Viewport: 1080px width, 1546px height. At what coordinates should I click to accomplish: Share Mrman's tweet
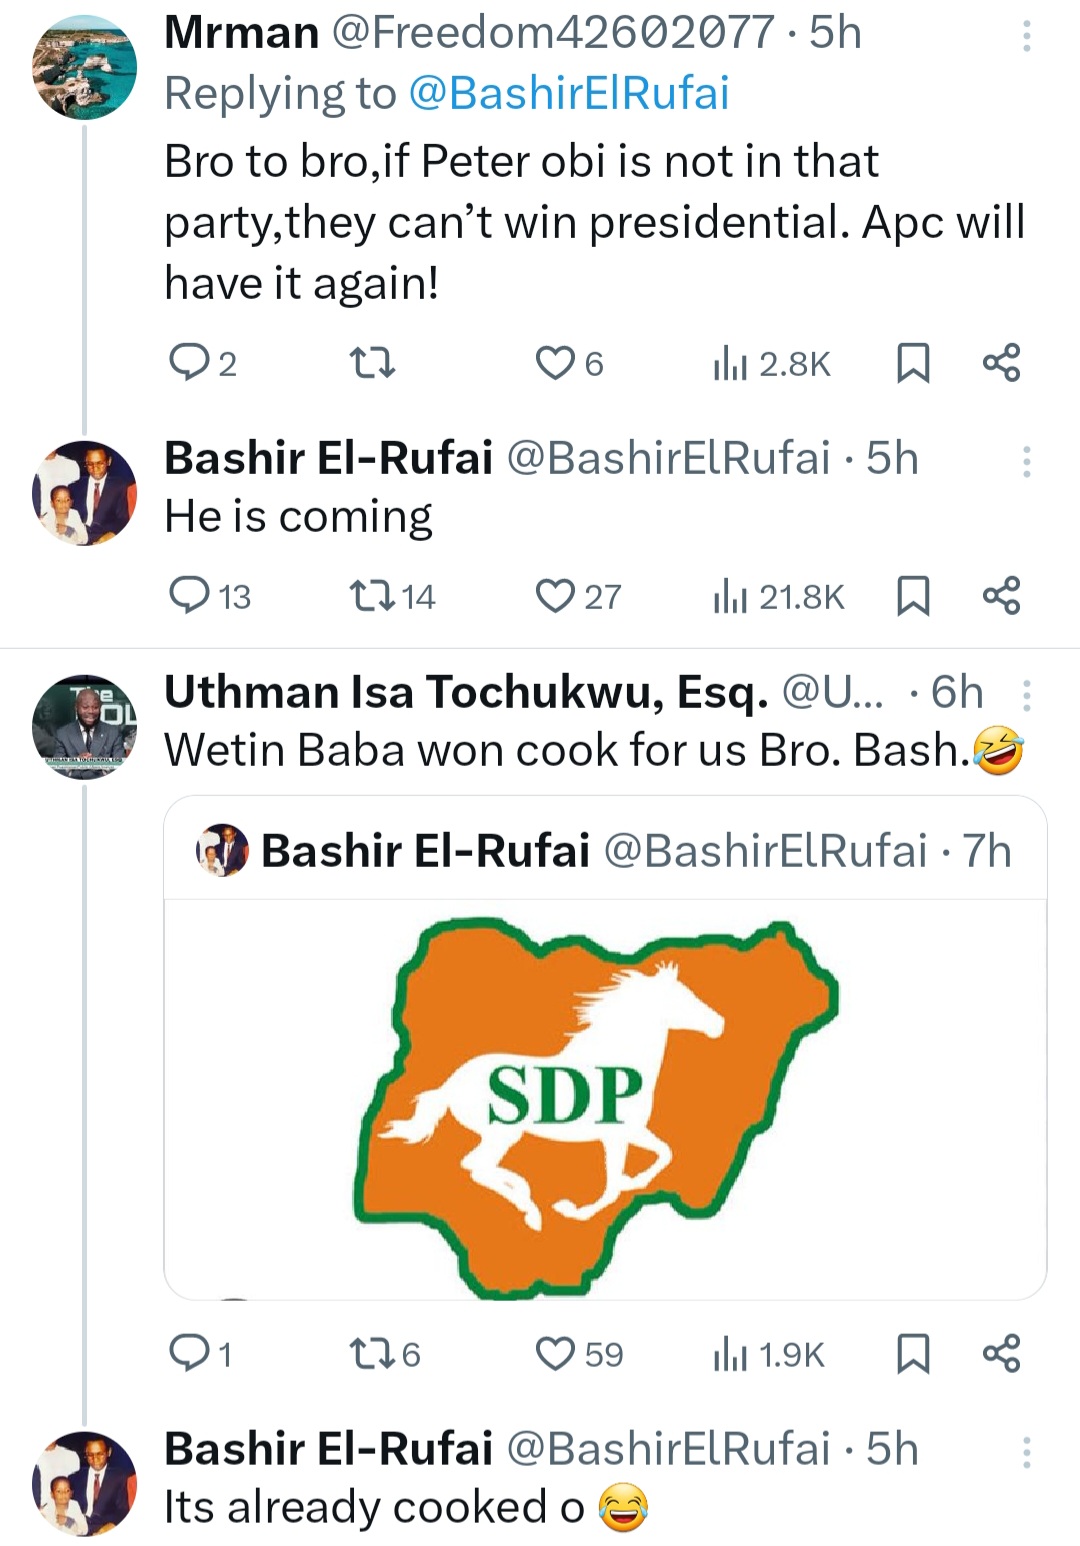click(1001, 362)
